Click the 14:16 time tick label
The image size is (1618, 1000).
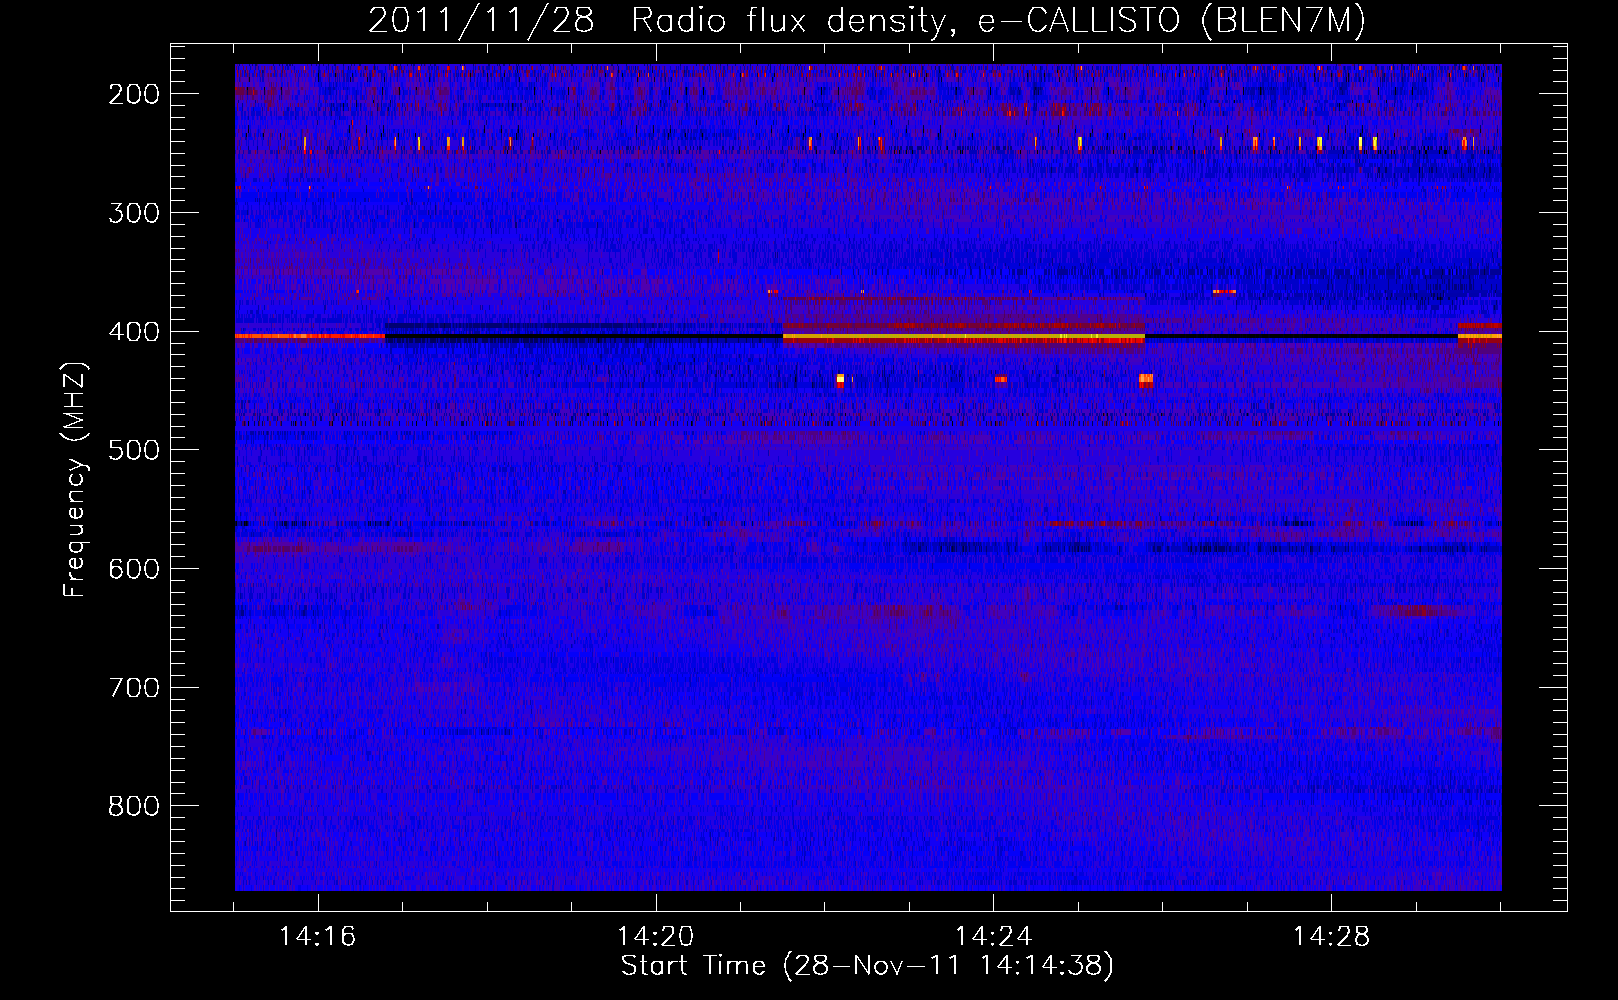pyautogui.click(x=317, y=937)
